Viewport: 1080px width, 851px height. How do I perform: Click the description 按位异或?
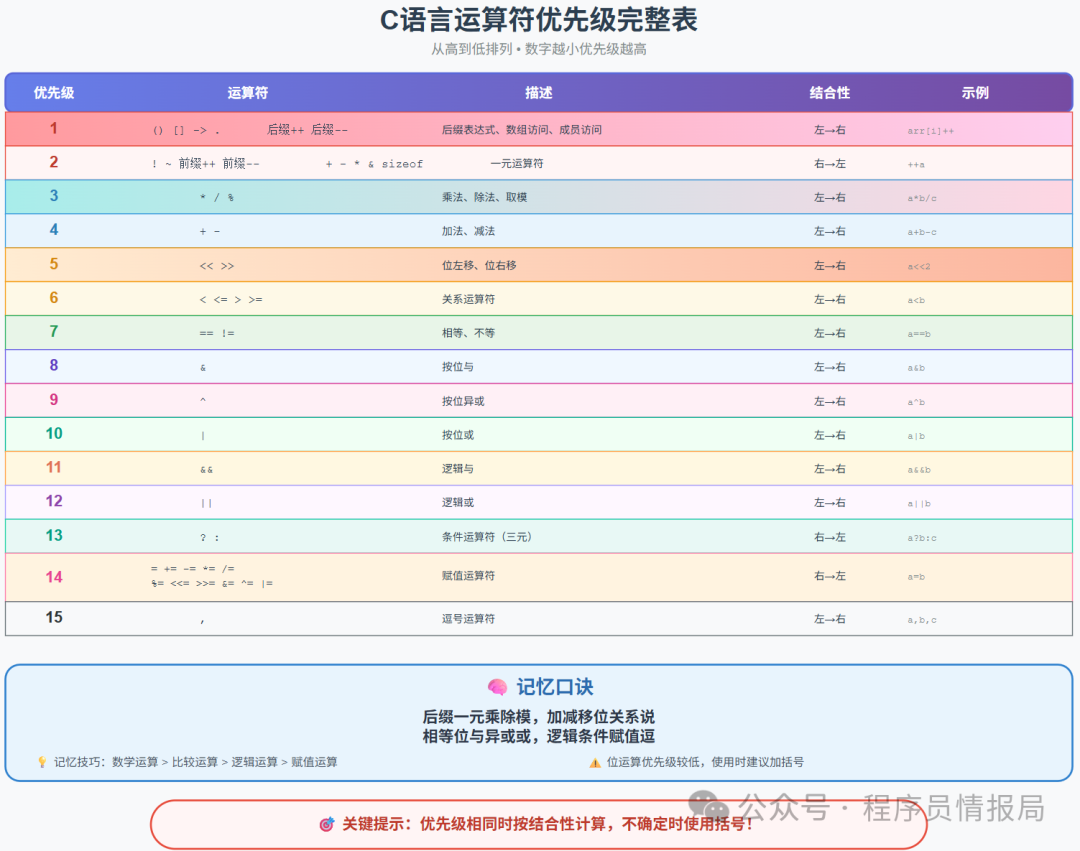point(463,401)
